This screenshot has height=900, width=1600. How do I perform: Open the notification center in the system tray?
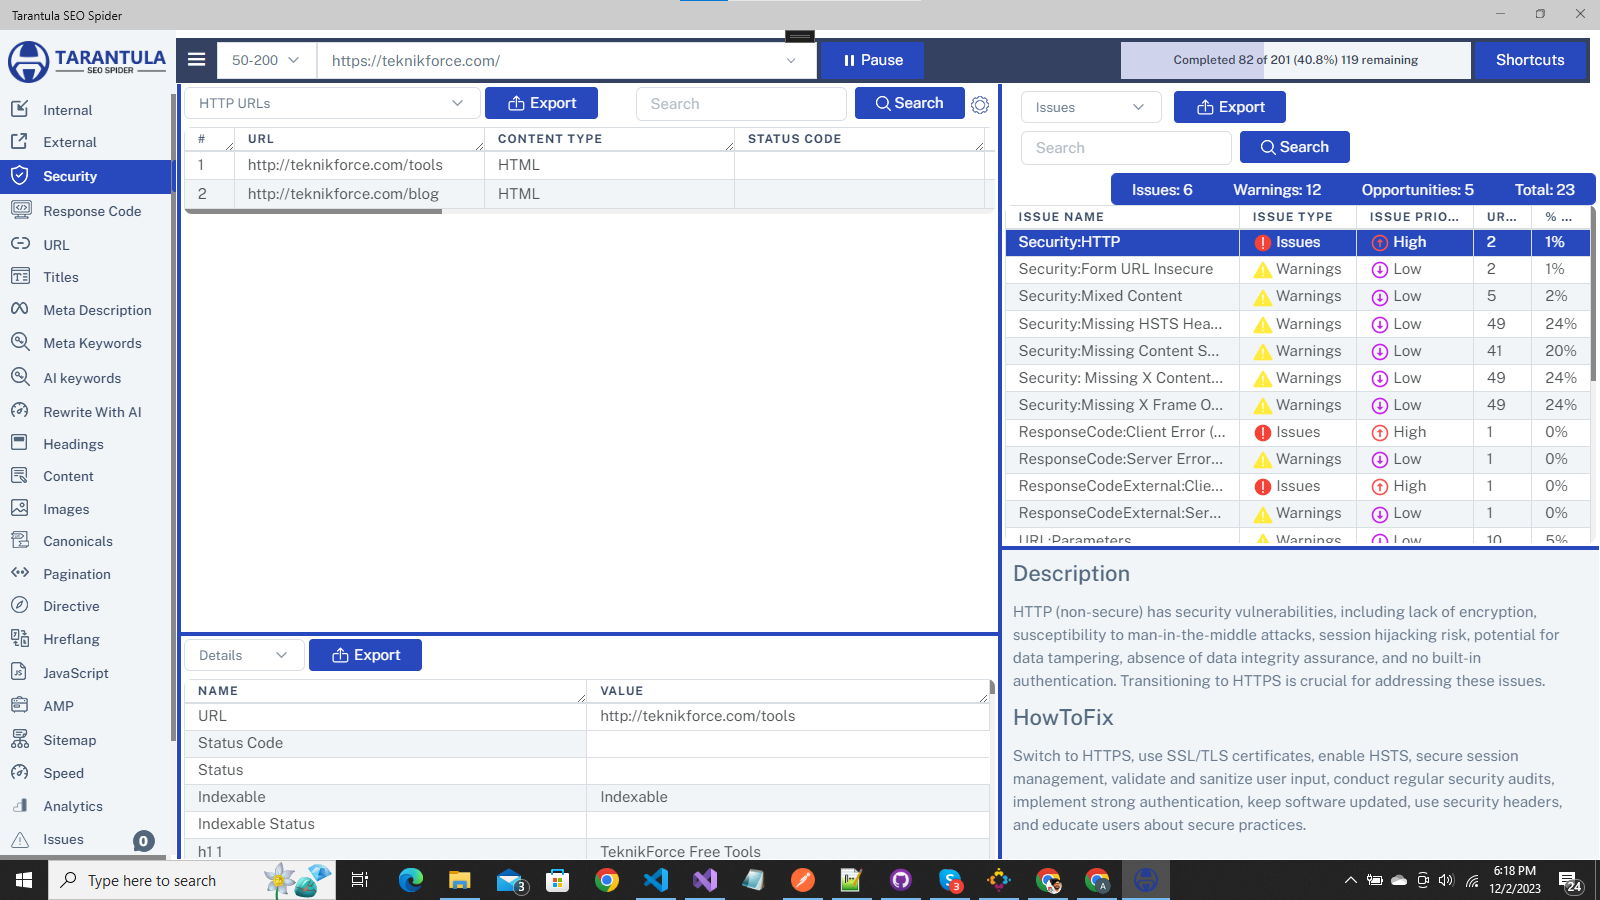(x=1570, y=880)
